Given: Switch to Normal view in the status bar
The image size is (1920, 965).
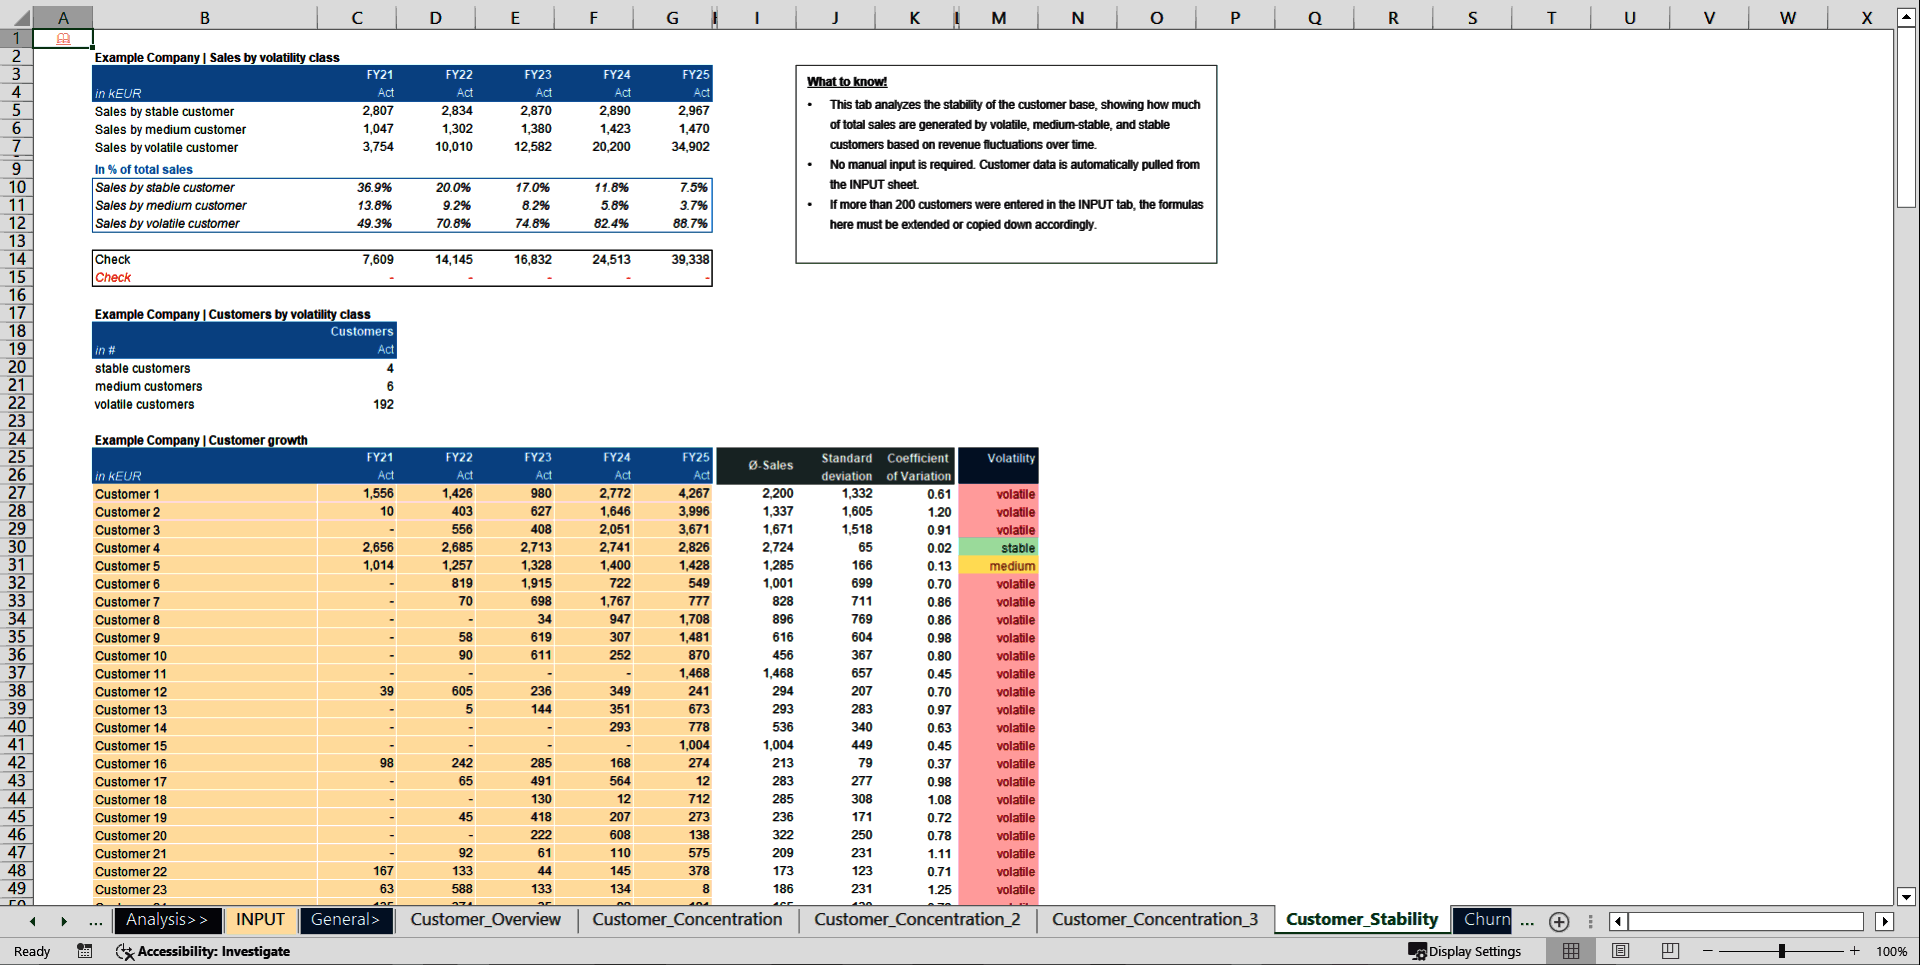Looking at the screenshot, I should pos(1570,951).
